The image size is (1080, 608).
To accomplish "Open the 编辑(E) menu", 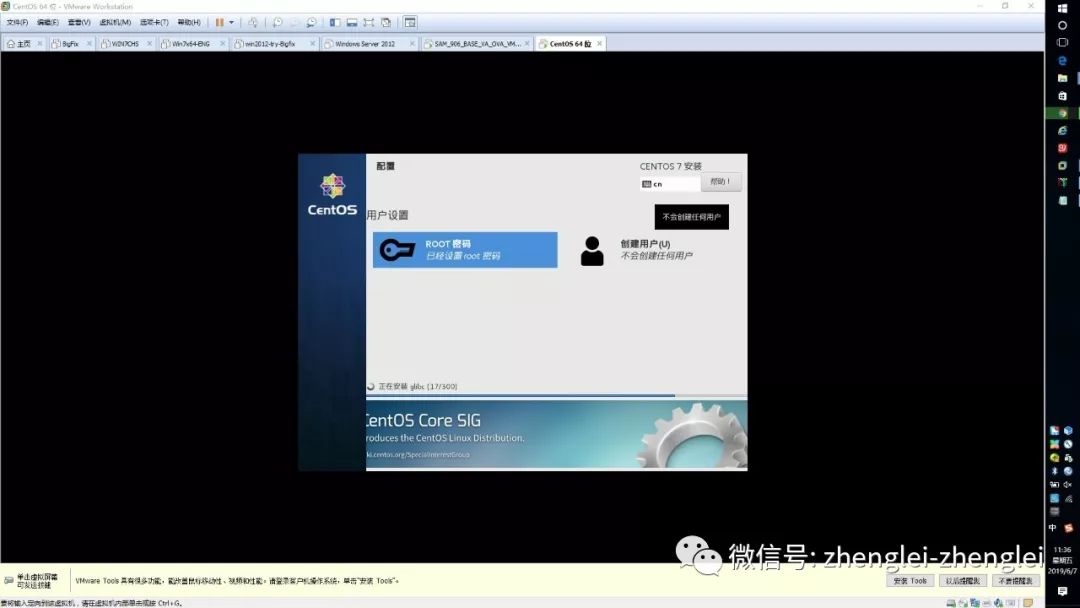I will [48, 23].
